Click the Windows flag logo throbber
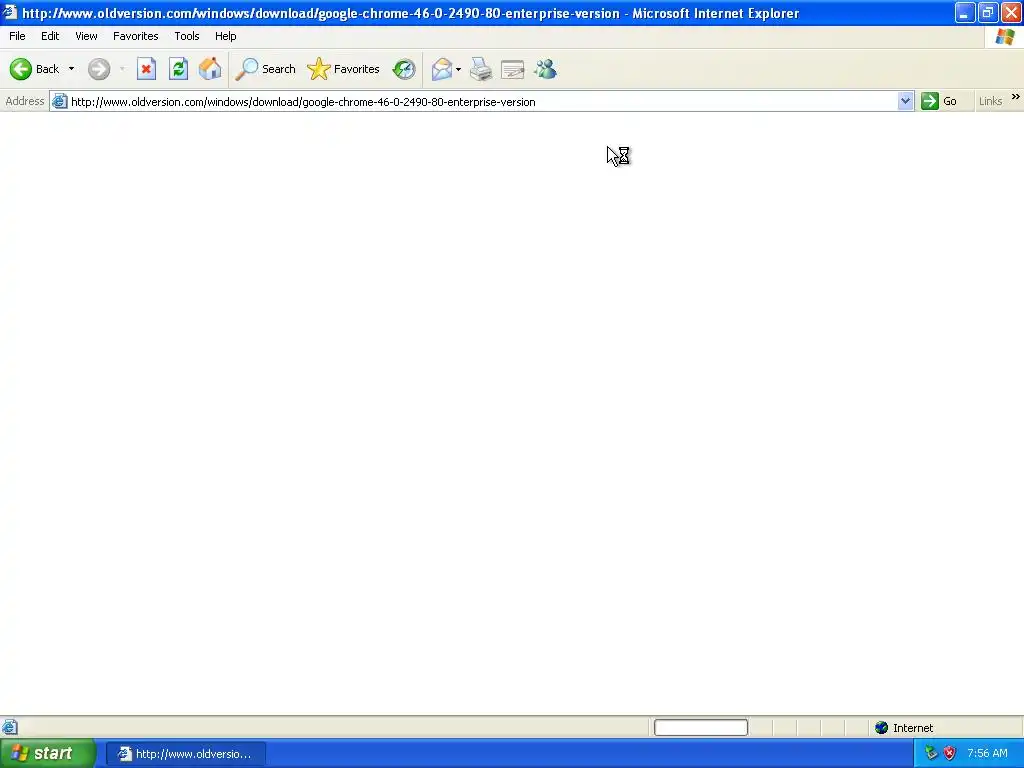The width and height of the screenshot is (1024, 768). [1004, 37]
